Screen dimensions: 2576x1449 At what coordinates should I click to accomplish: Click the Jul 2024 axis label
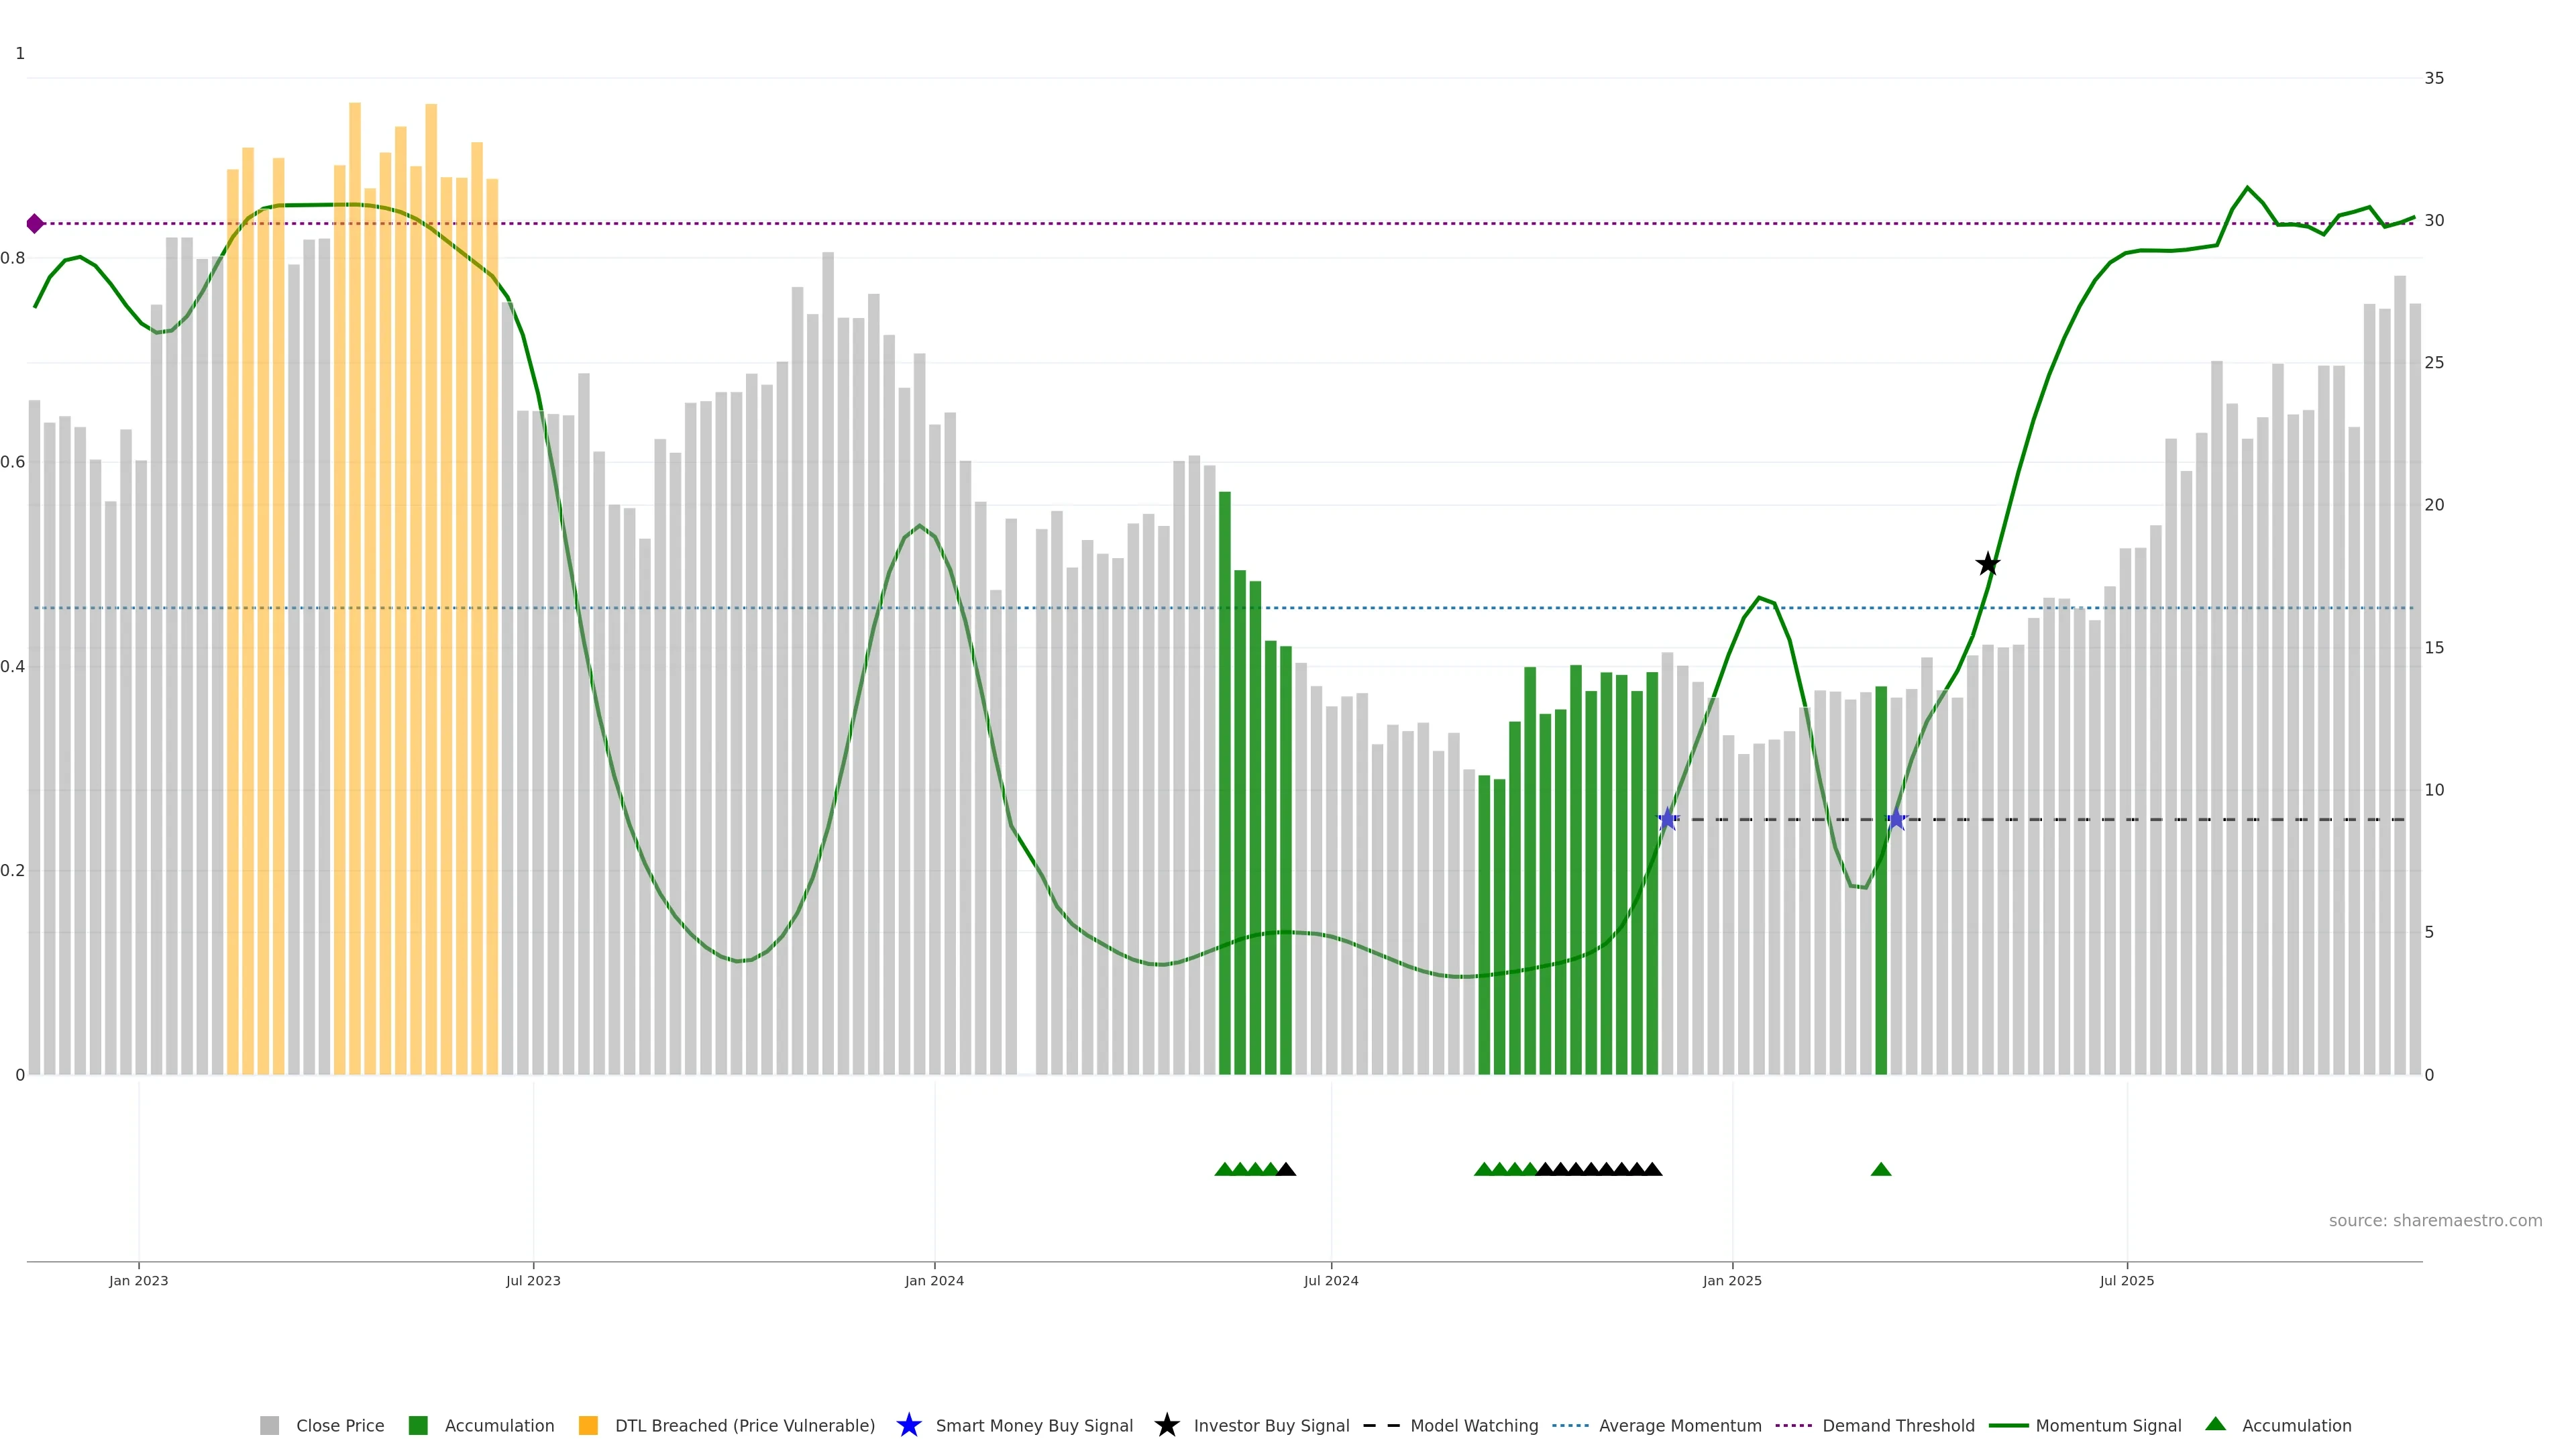pyautogui.click(x=1330, y=1280)
